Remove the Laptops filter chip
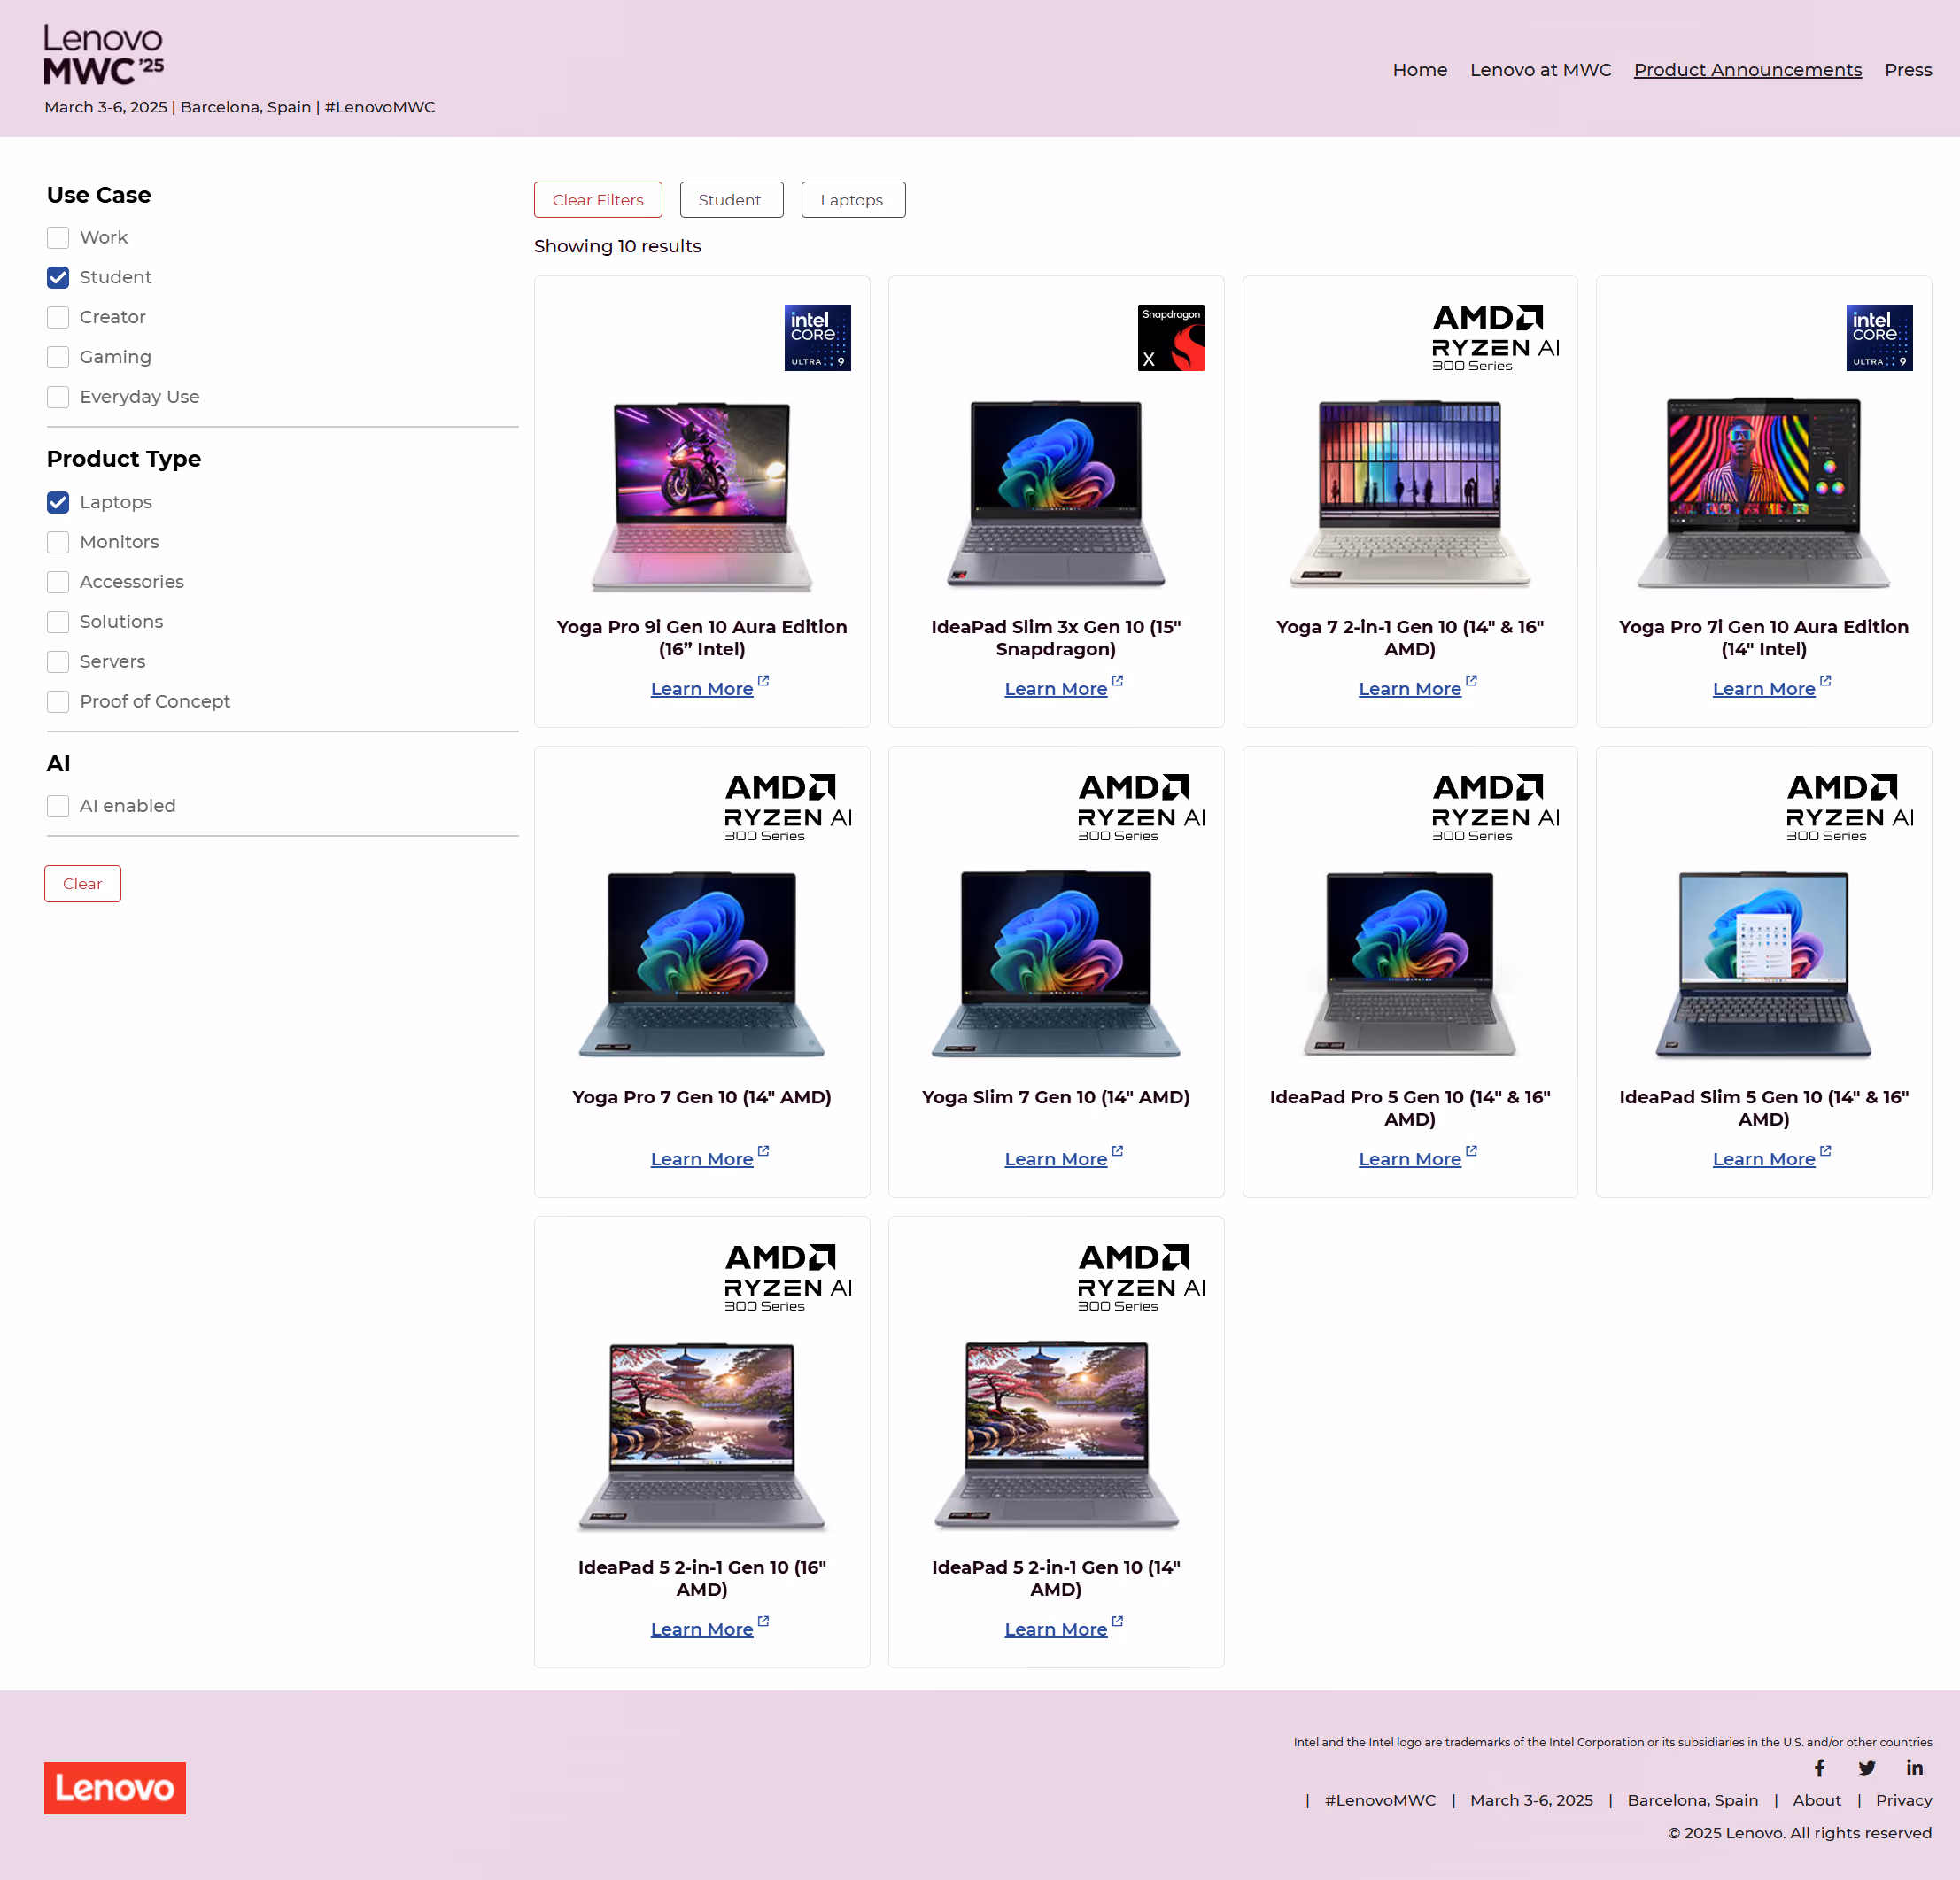Screen dimensions: 1960x1880 [x=853, y=200]
